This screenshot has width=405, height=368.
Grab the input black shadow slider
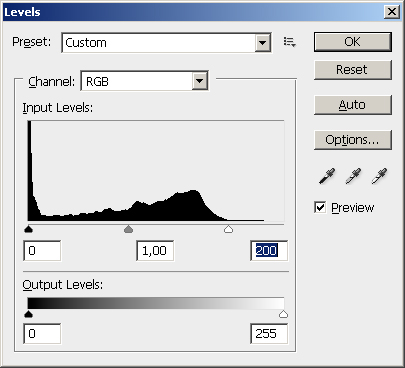click(x=29, y=229)
